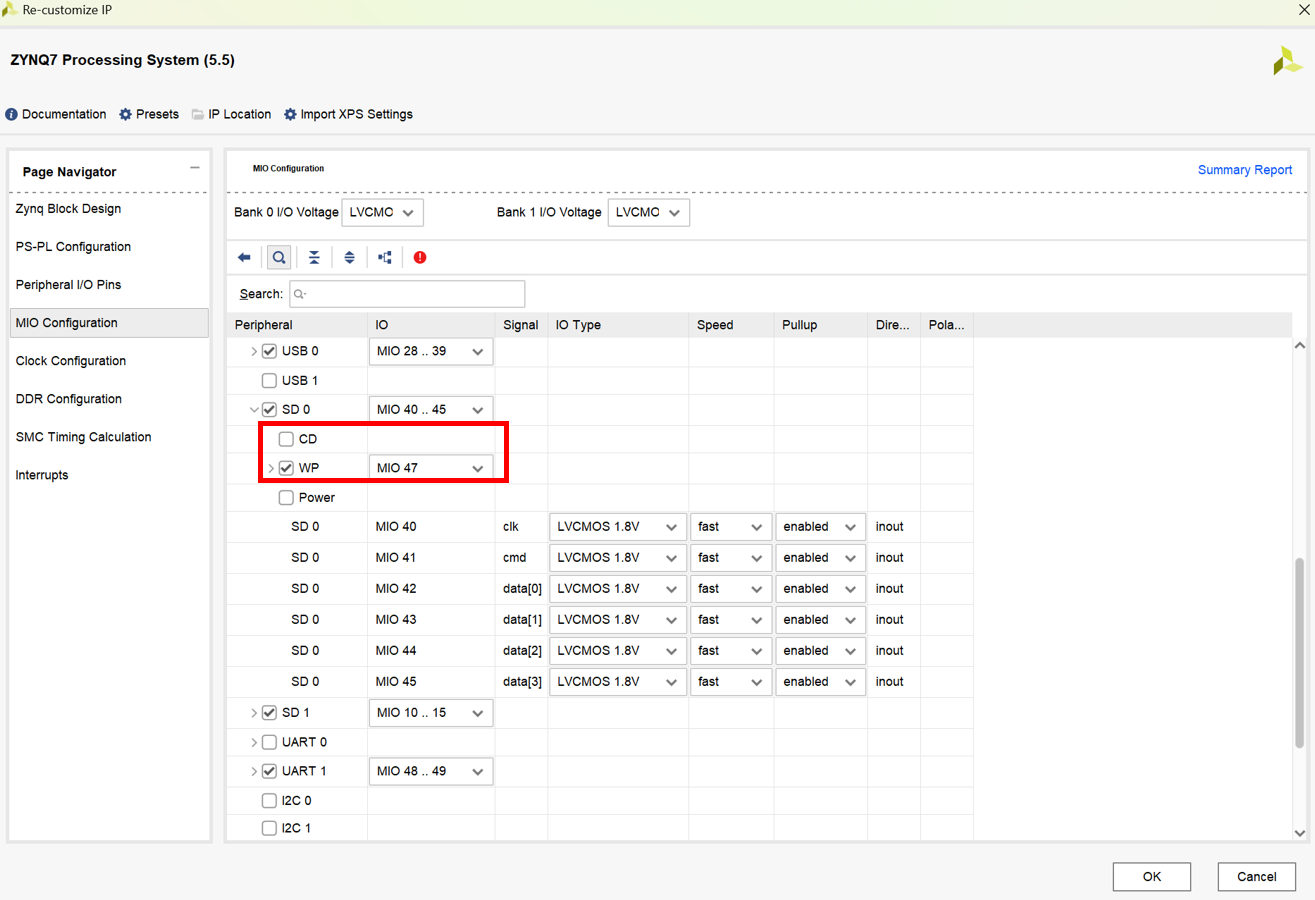Open SD 1 MIO 10 .. 15 dropdown

431,713
